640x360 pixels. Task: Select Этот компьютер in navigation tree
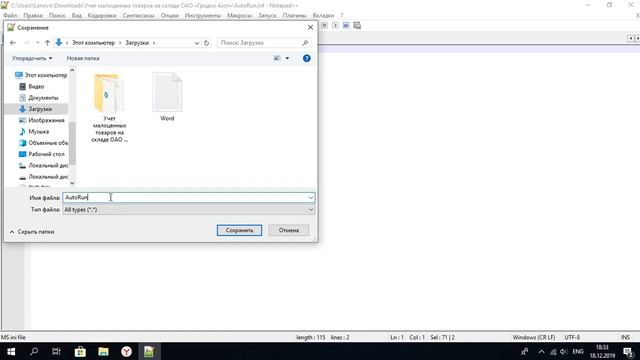pyautogui.click(x=45, y=75)
